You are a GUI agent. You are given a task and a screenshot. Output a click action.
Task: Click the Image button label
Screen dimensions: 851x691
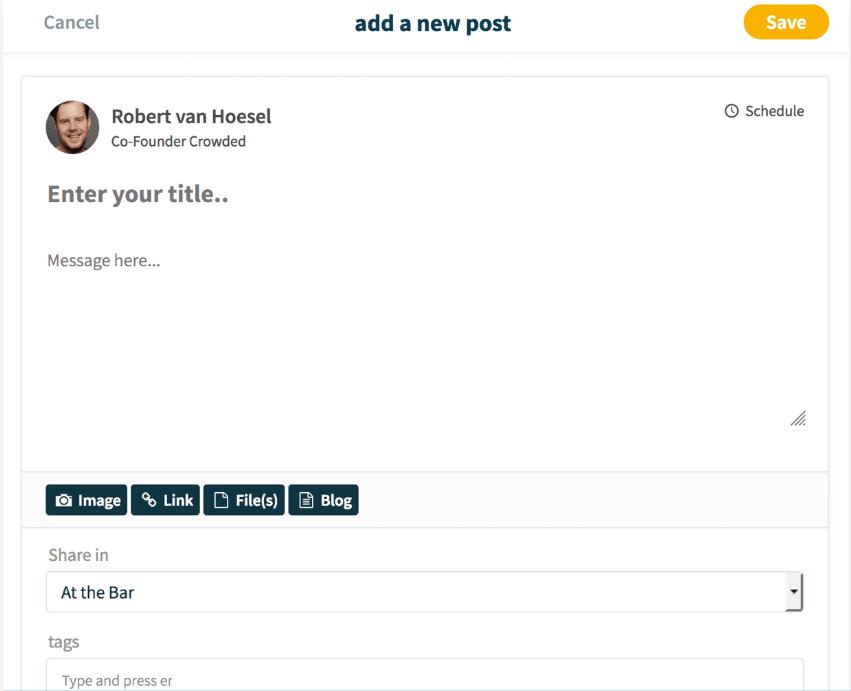[x=99, y=501]
